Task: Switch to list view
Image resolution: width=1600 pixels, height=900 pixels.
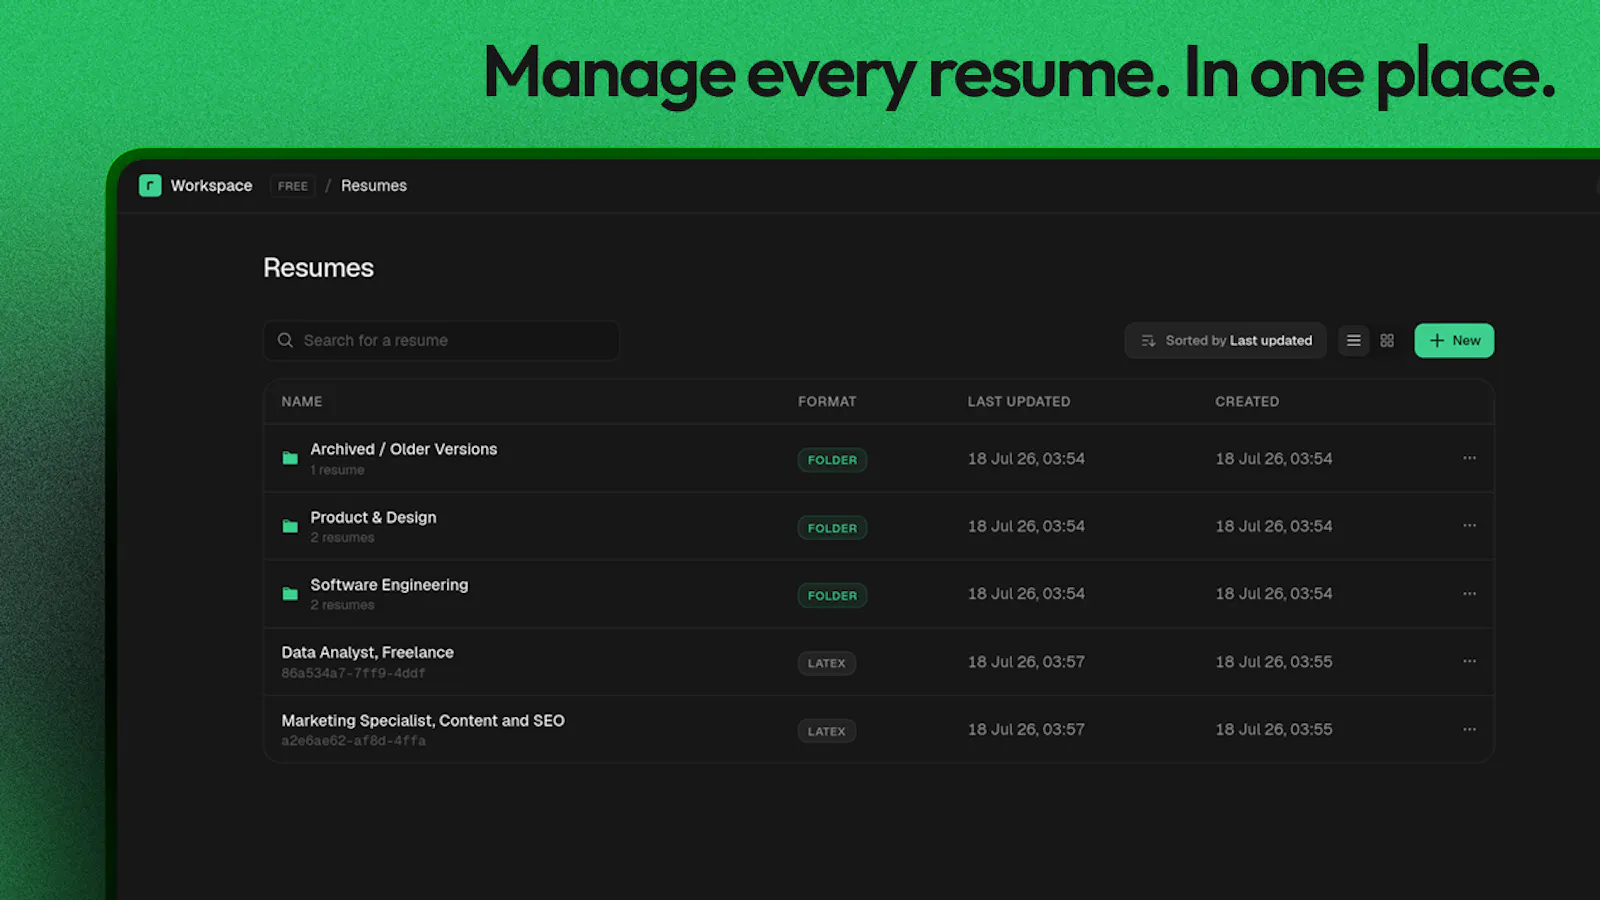Action: click(1353, 341)
